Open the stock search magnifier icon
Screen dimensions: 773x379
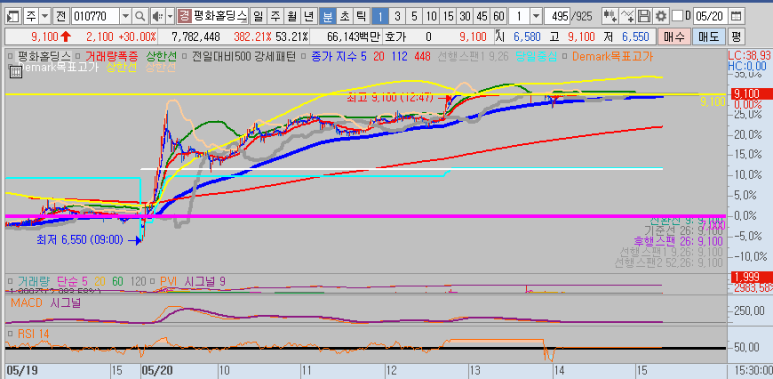tap(141, 16)
